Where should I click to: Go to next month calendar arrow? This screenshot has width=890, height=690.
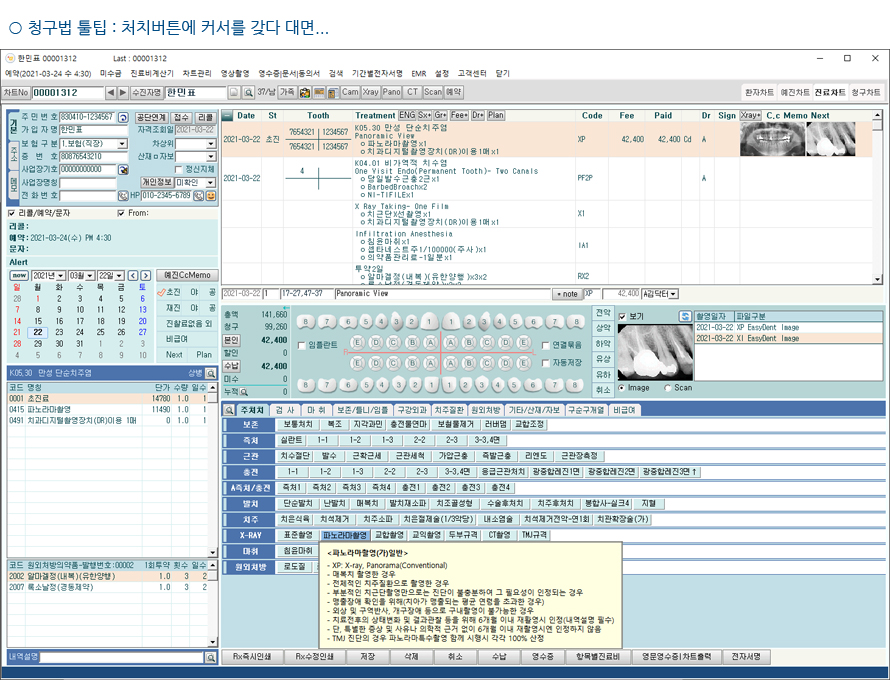(x=145, y=275)
